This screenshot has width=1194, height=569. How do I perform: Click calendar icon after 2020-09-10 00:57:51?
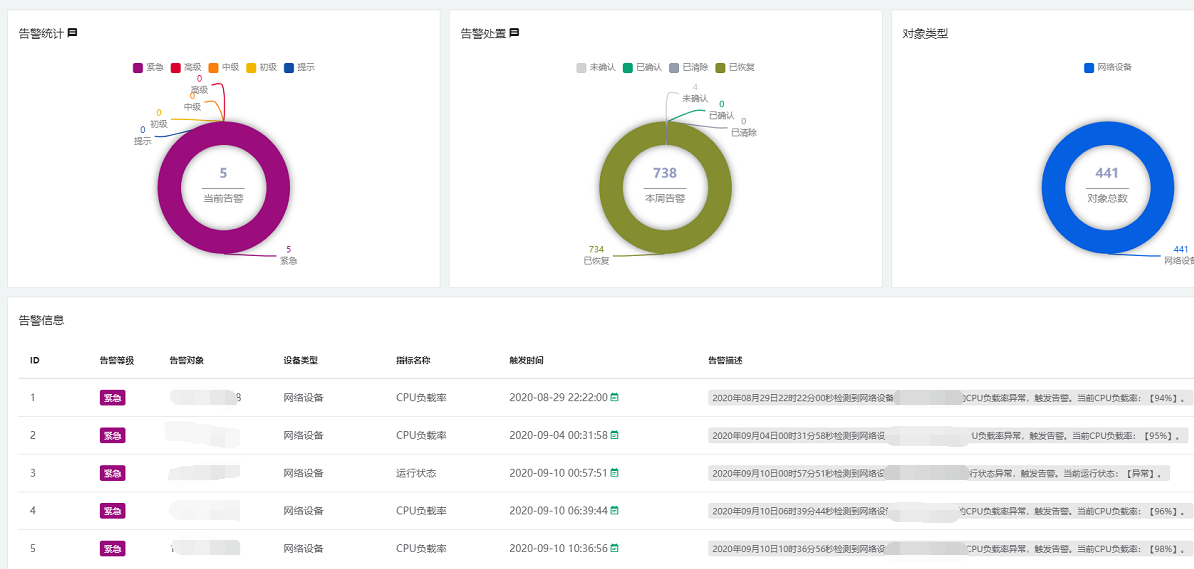click(x=615, y=473)
